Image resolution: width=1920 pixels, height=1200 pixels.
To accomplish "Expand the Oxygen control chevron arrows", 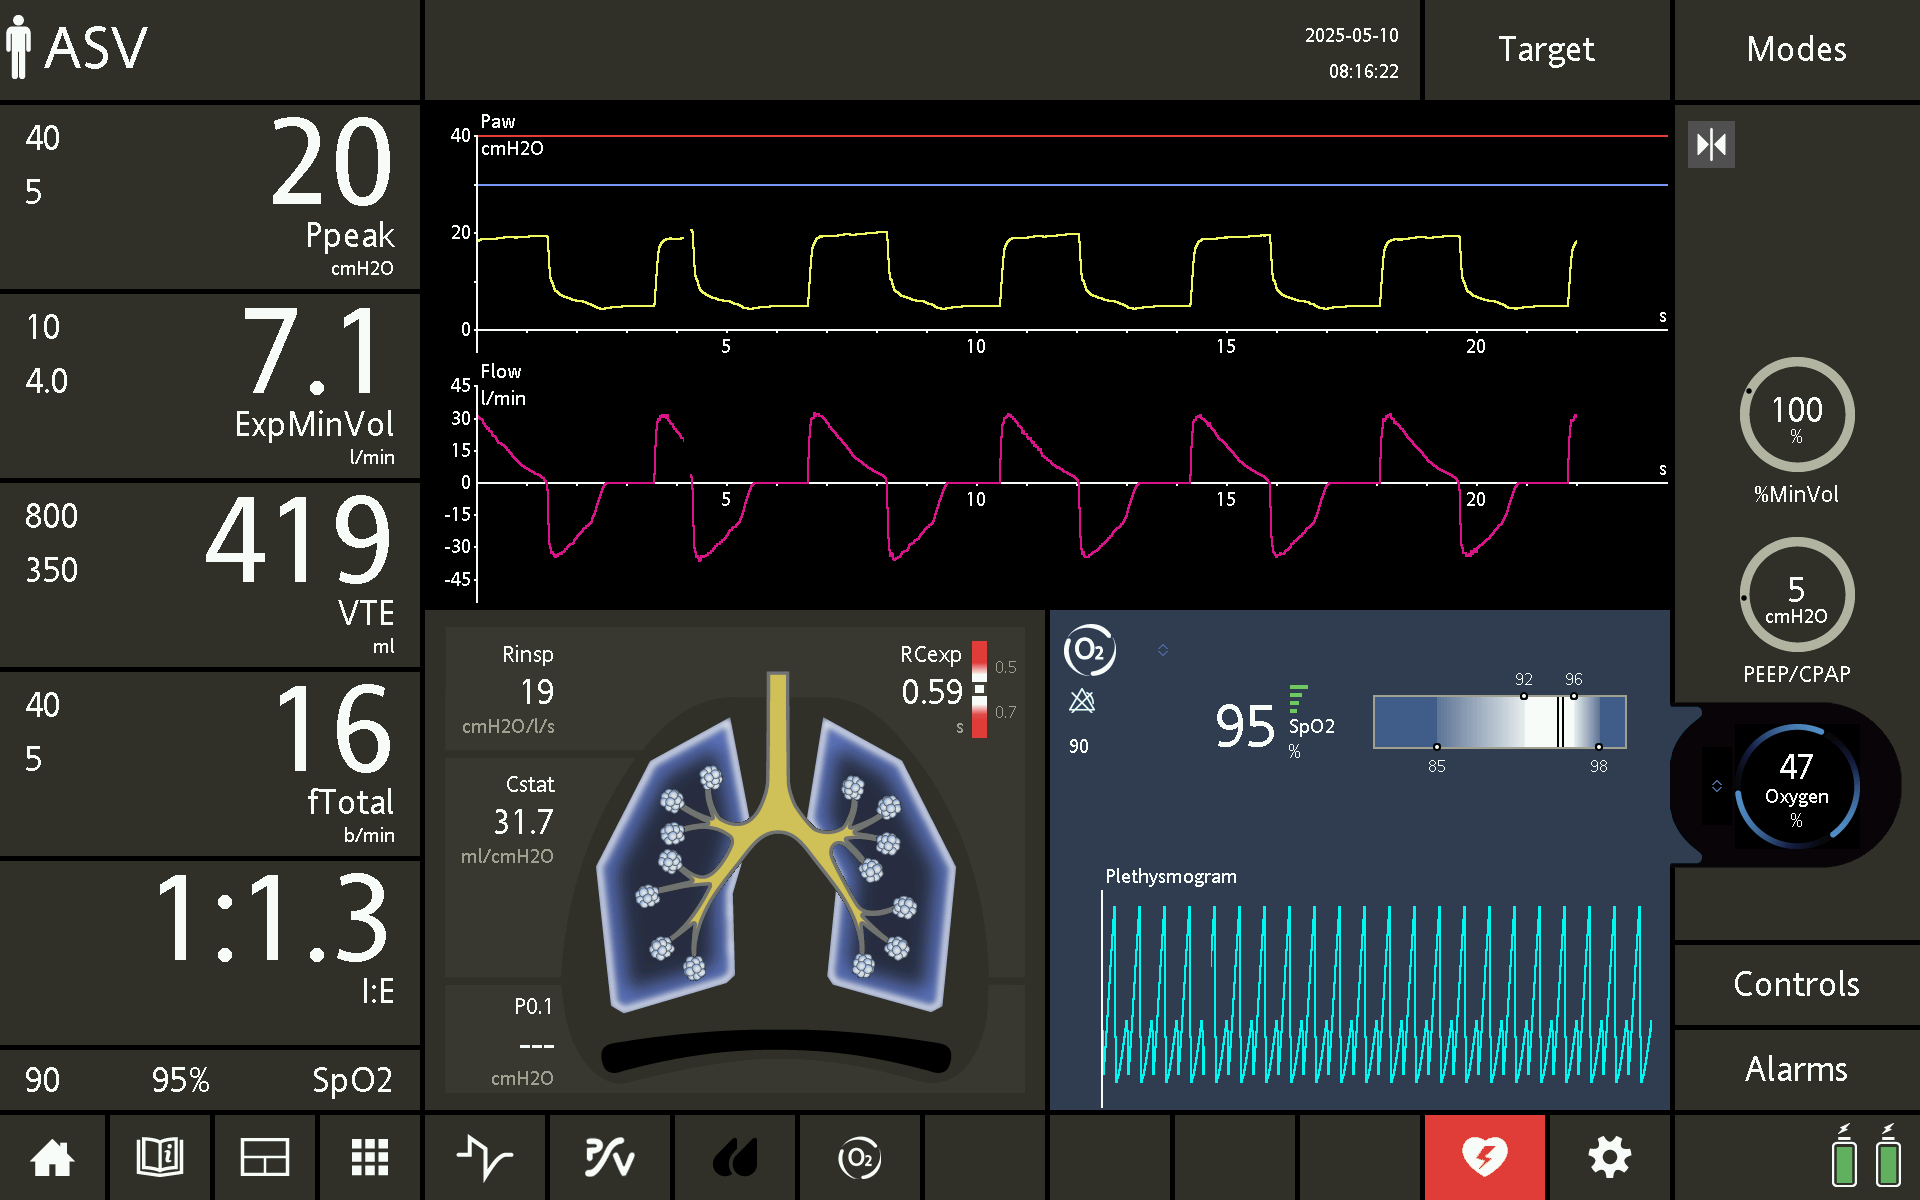I will pos(1717,786).
